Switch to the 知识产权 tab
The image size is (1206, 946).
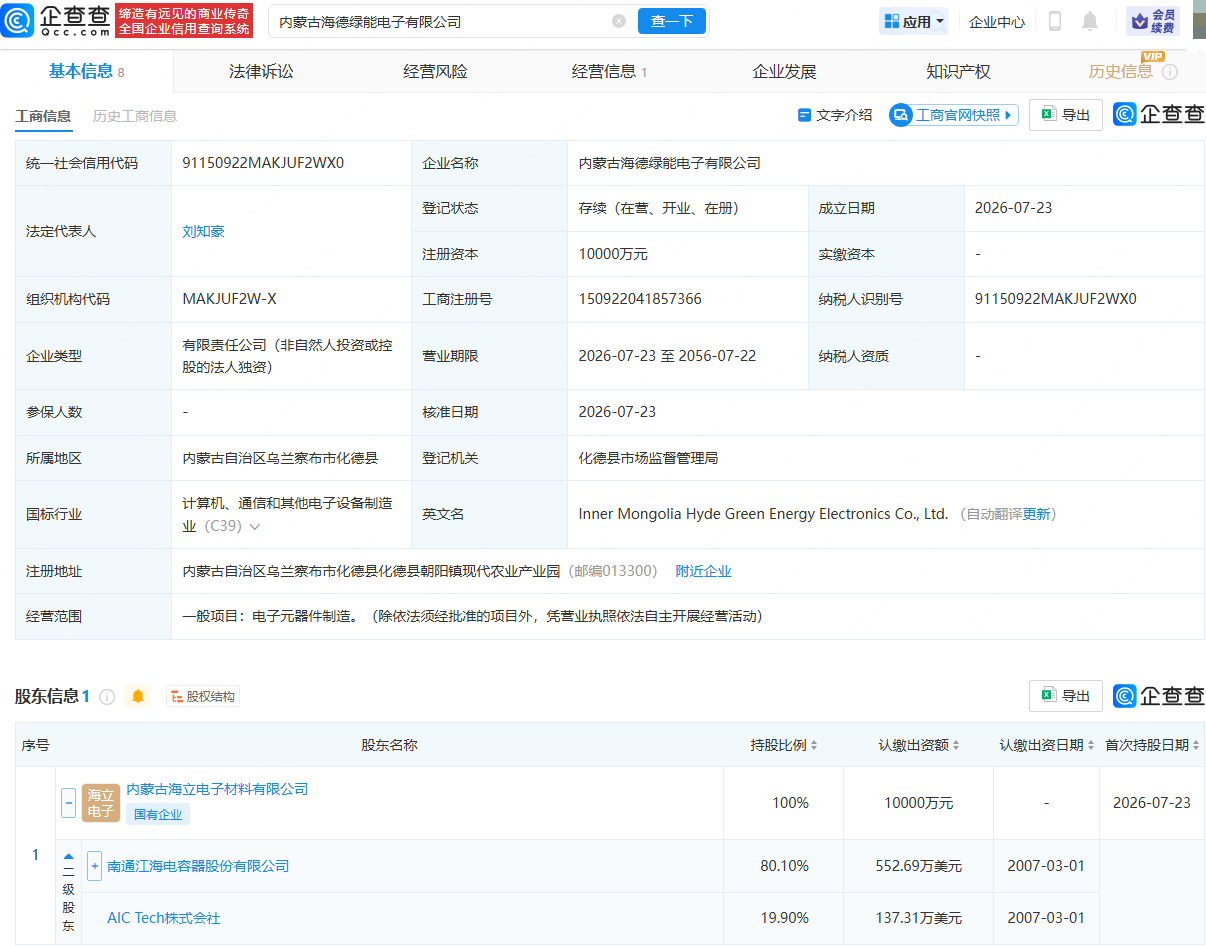coord(958,72)
